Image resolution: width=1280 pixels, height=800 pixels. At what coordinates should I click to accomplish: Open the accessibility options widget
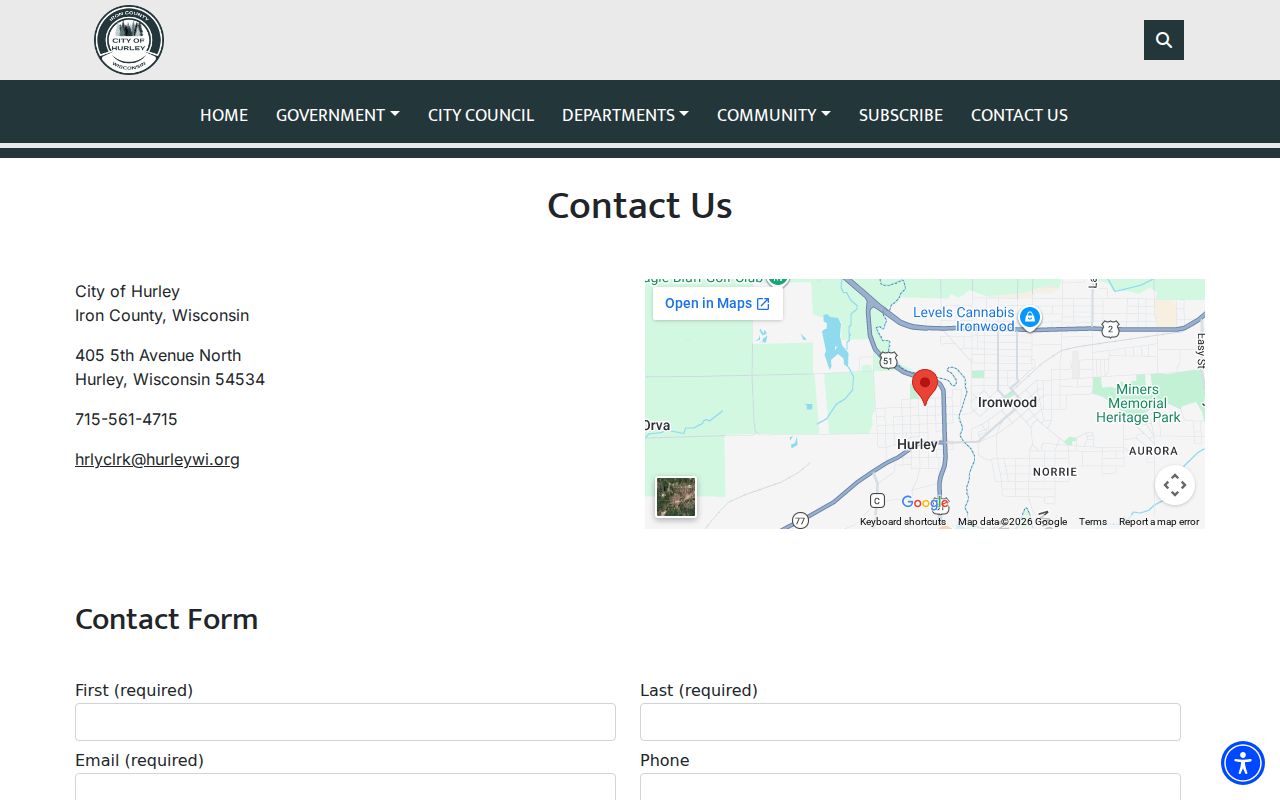tap(1243, 763)
